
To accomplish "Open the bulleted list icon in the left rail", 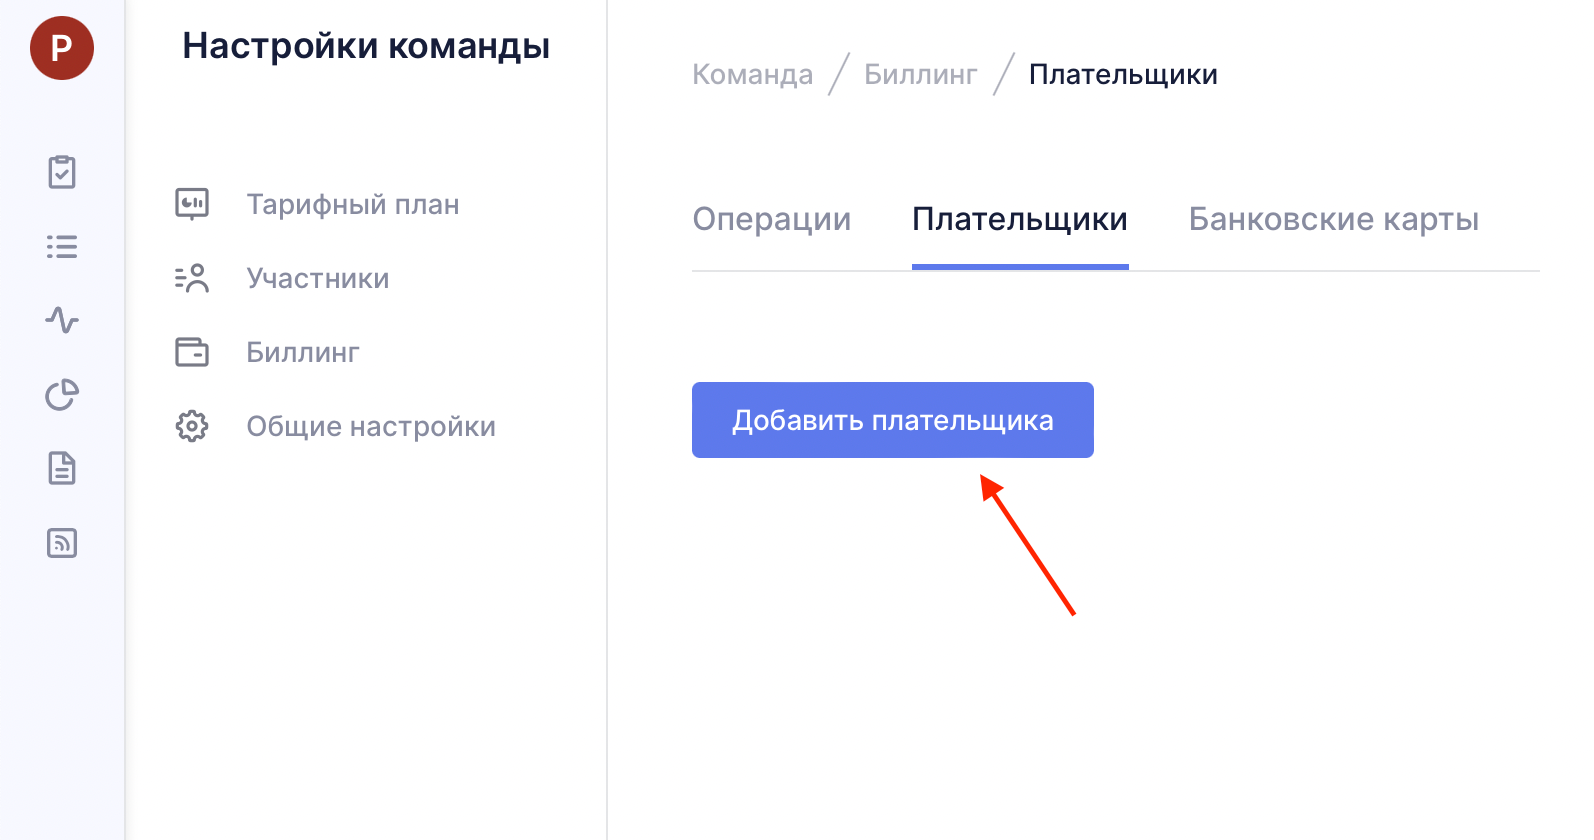I will tap(62, 246).
